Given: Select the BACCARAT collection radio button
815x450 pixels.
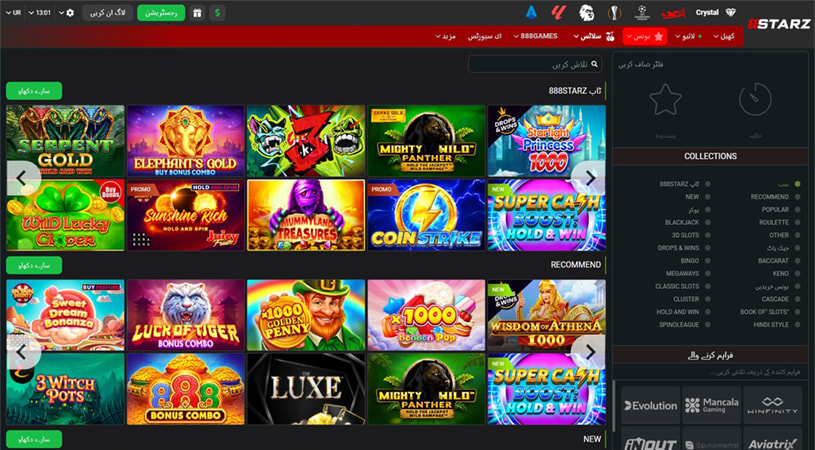Looking at the screenshot, I should point(797,261).
